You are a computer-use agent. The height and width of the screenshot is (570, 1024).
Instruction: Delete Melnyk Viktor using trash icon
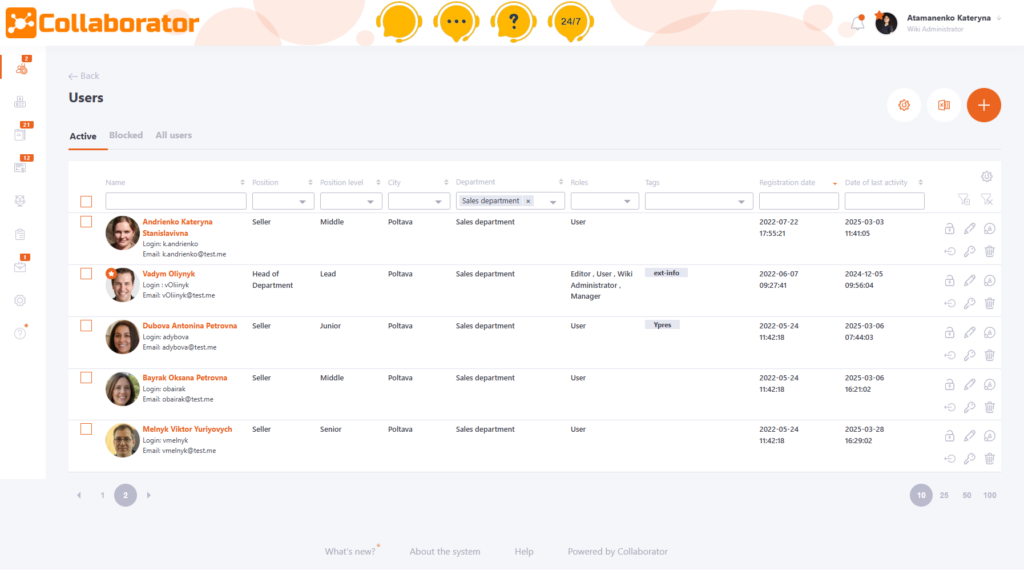click(x=989, y=458)
